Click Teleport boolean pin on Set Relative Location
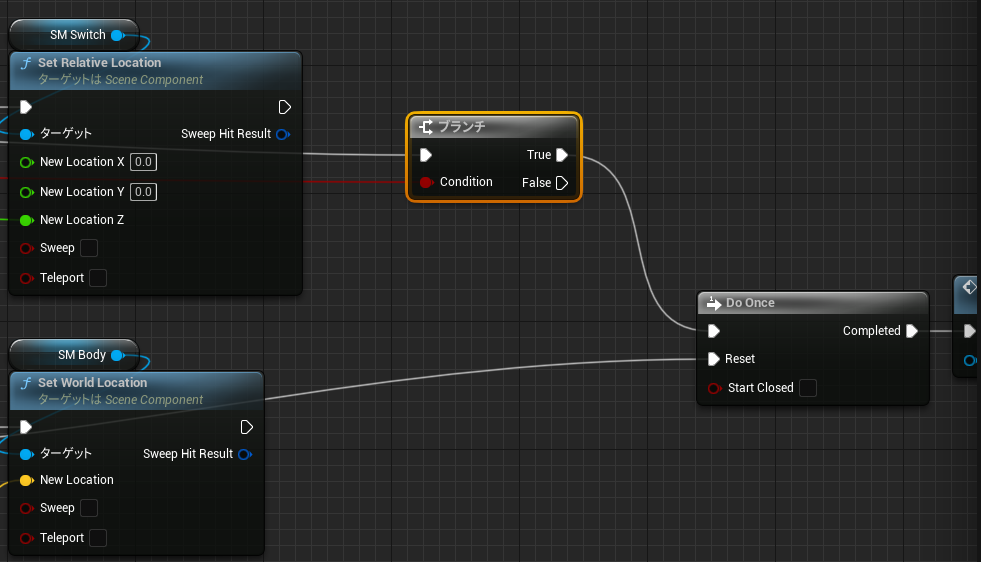 (26, 278)
